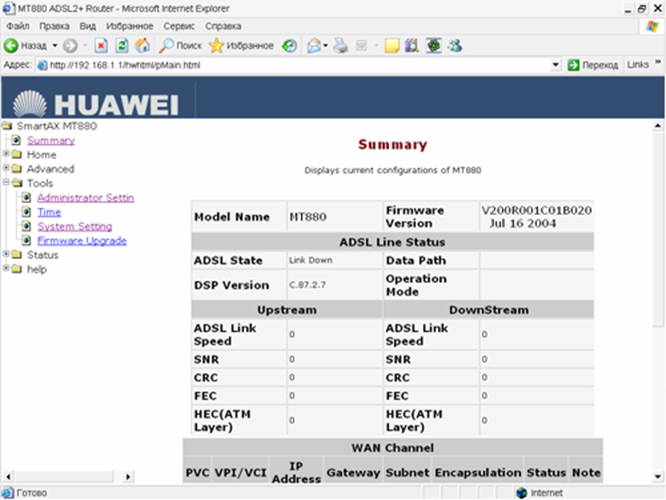Click the Link Down ADSL state value
666x500 pixels.
[310, 260]
